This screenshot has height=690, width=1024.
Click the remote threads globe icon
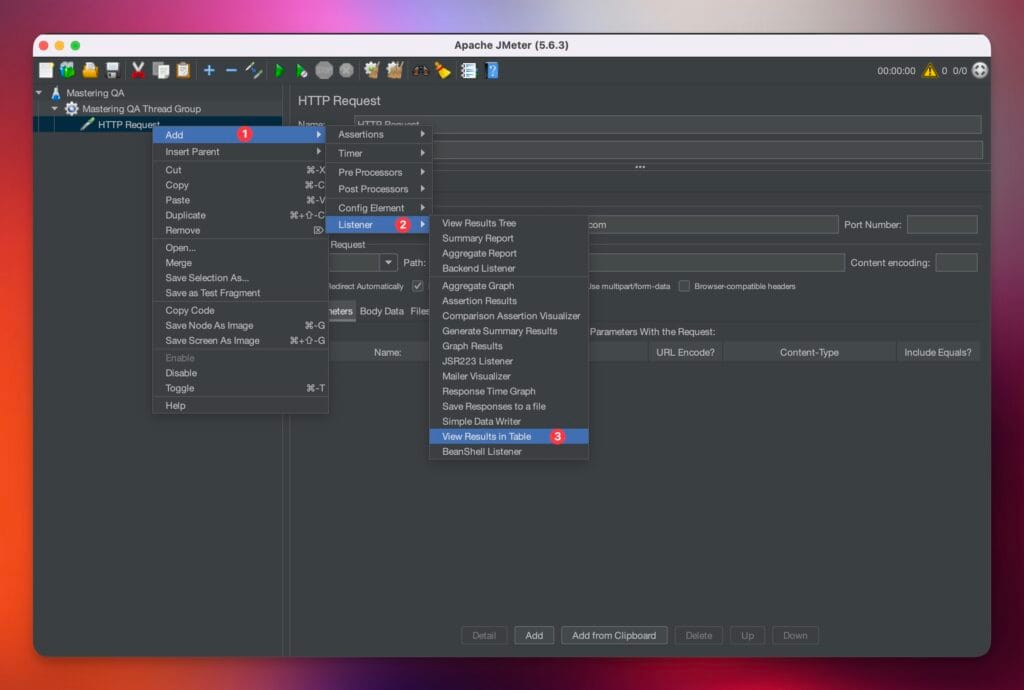[980, 71]
